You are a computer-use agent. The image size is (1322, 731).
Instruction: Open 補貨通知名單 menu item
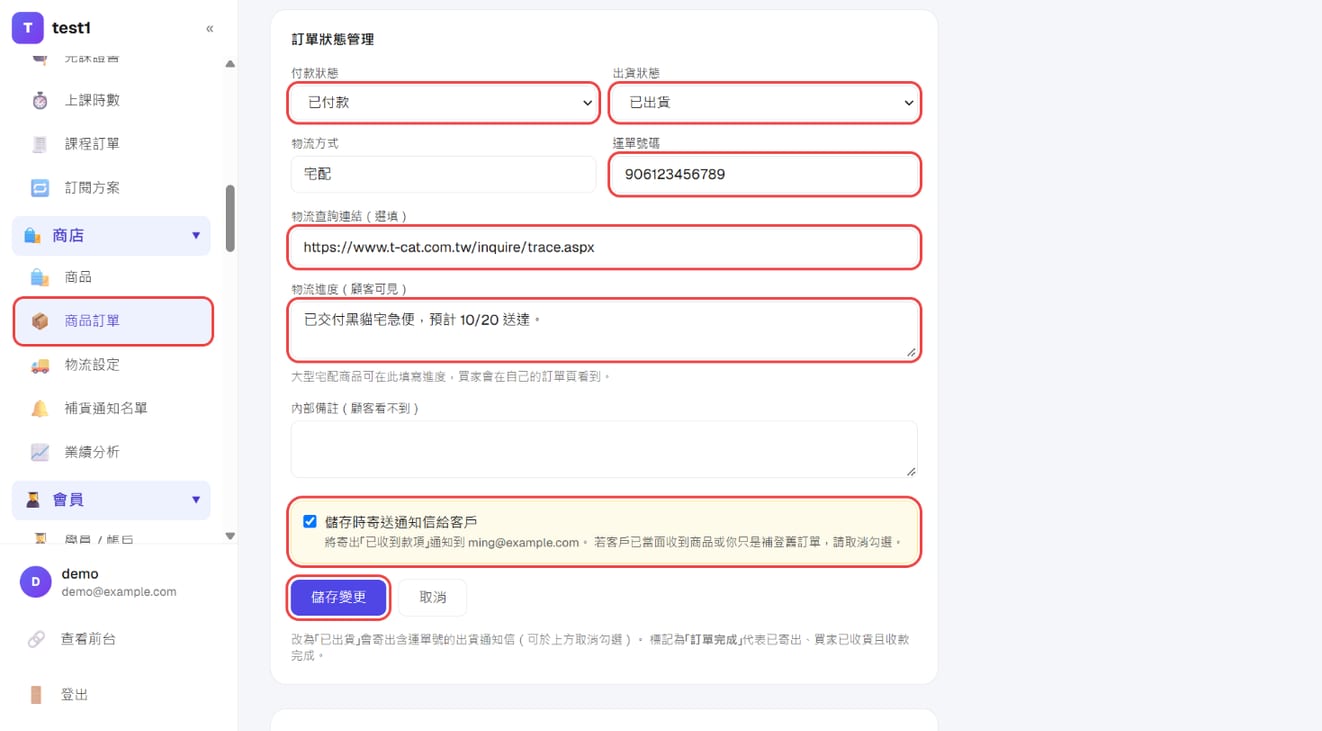[106, 408]
